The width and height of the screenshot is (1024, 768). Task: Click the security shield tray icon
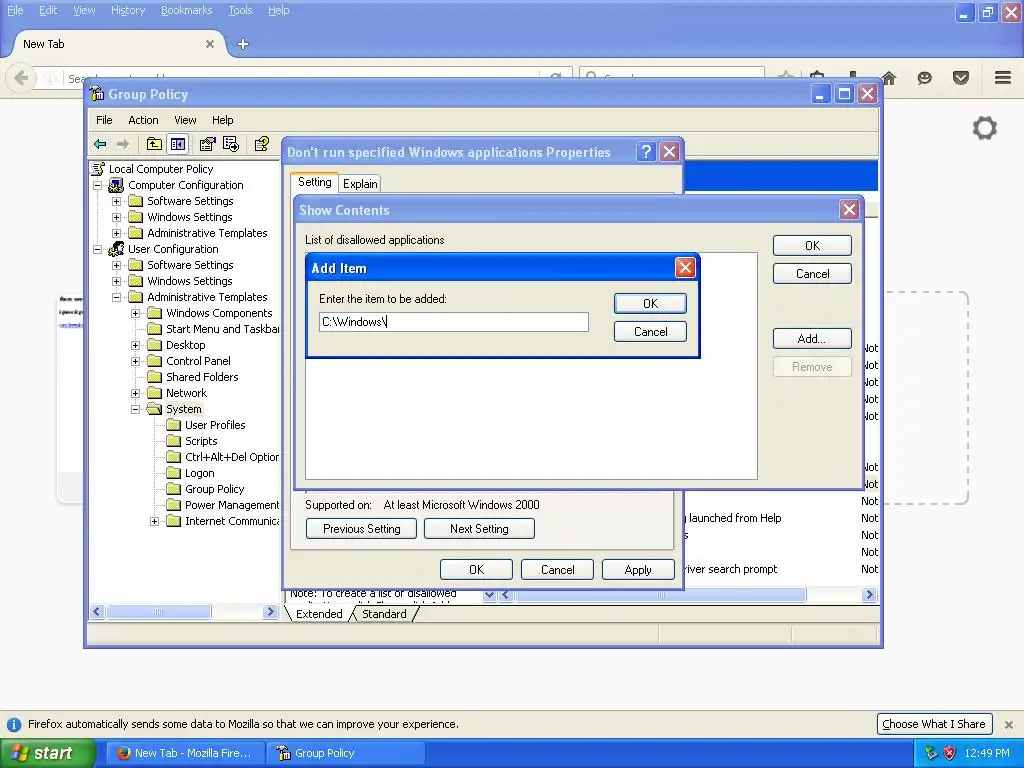click(x=950, y=753)
